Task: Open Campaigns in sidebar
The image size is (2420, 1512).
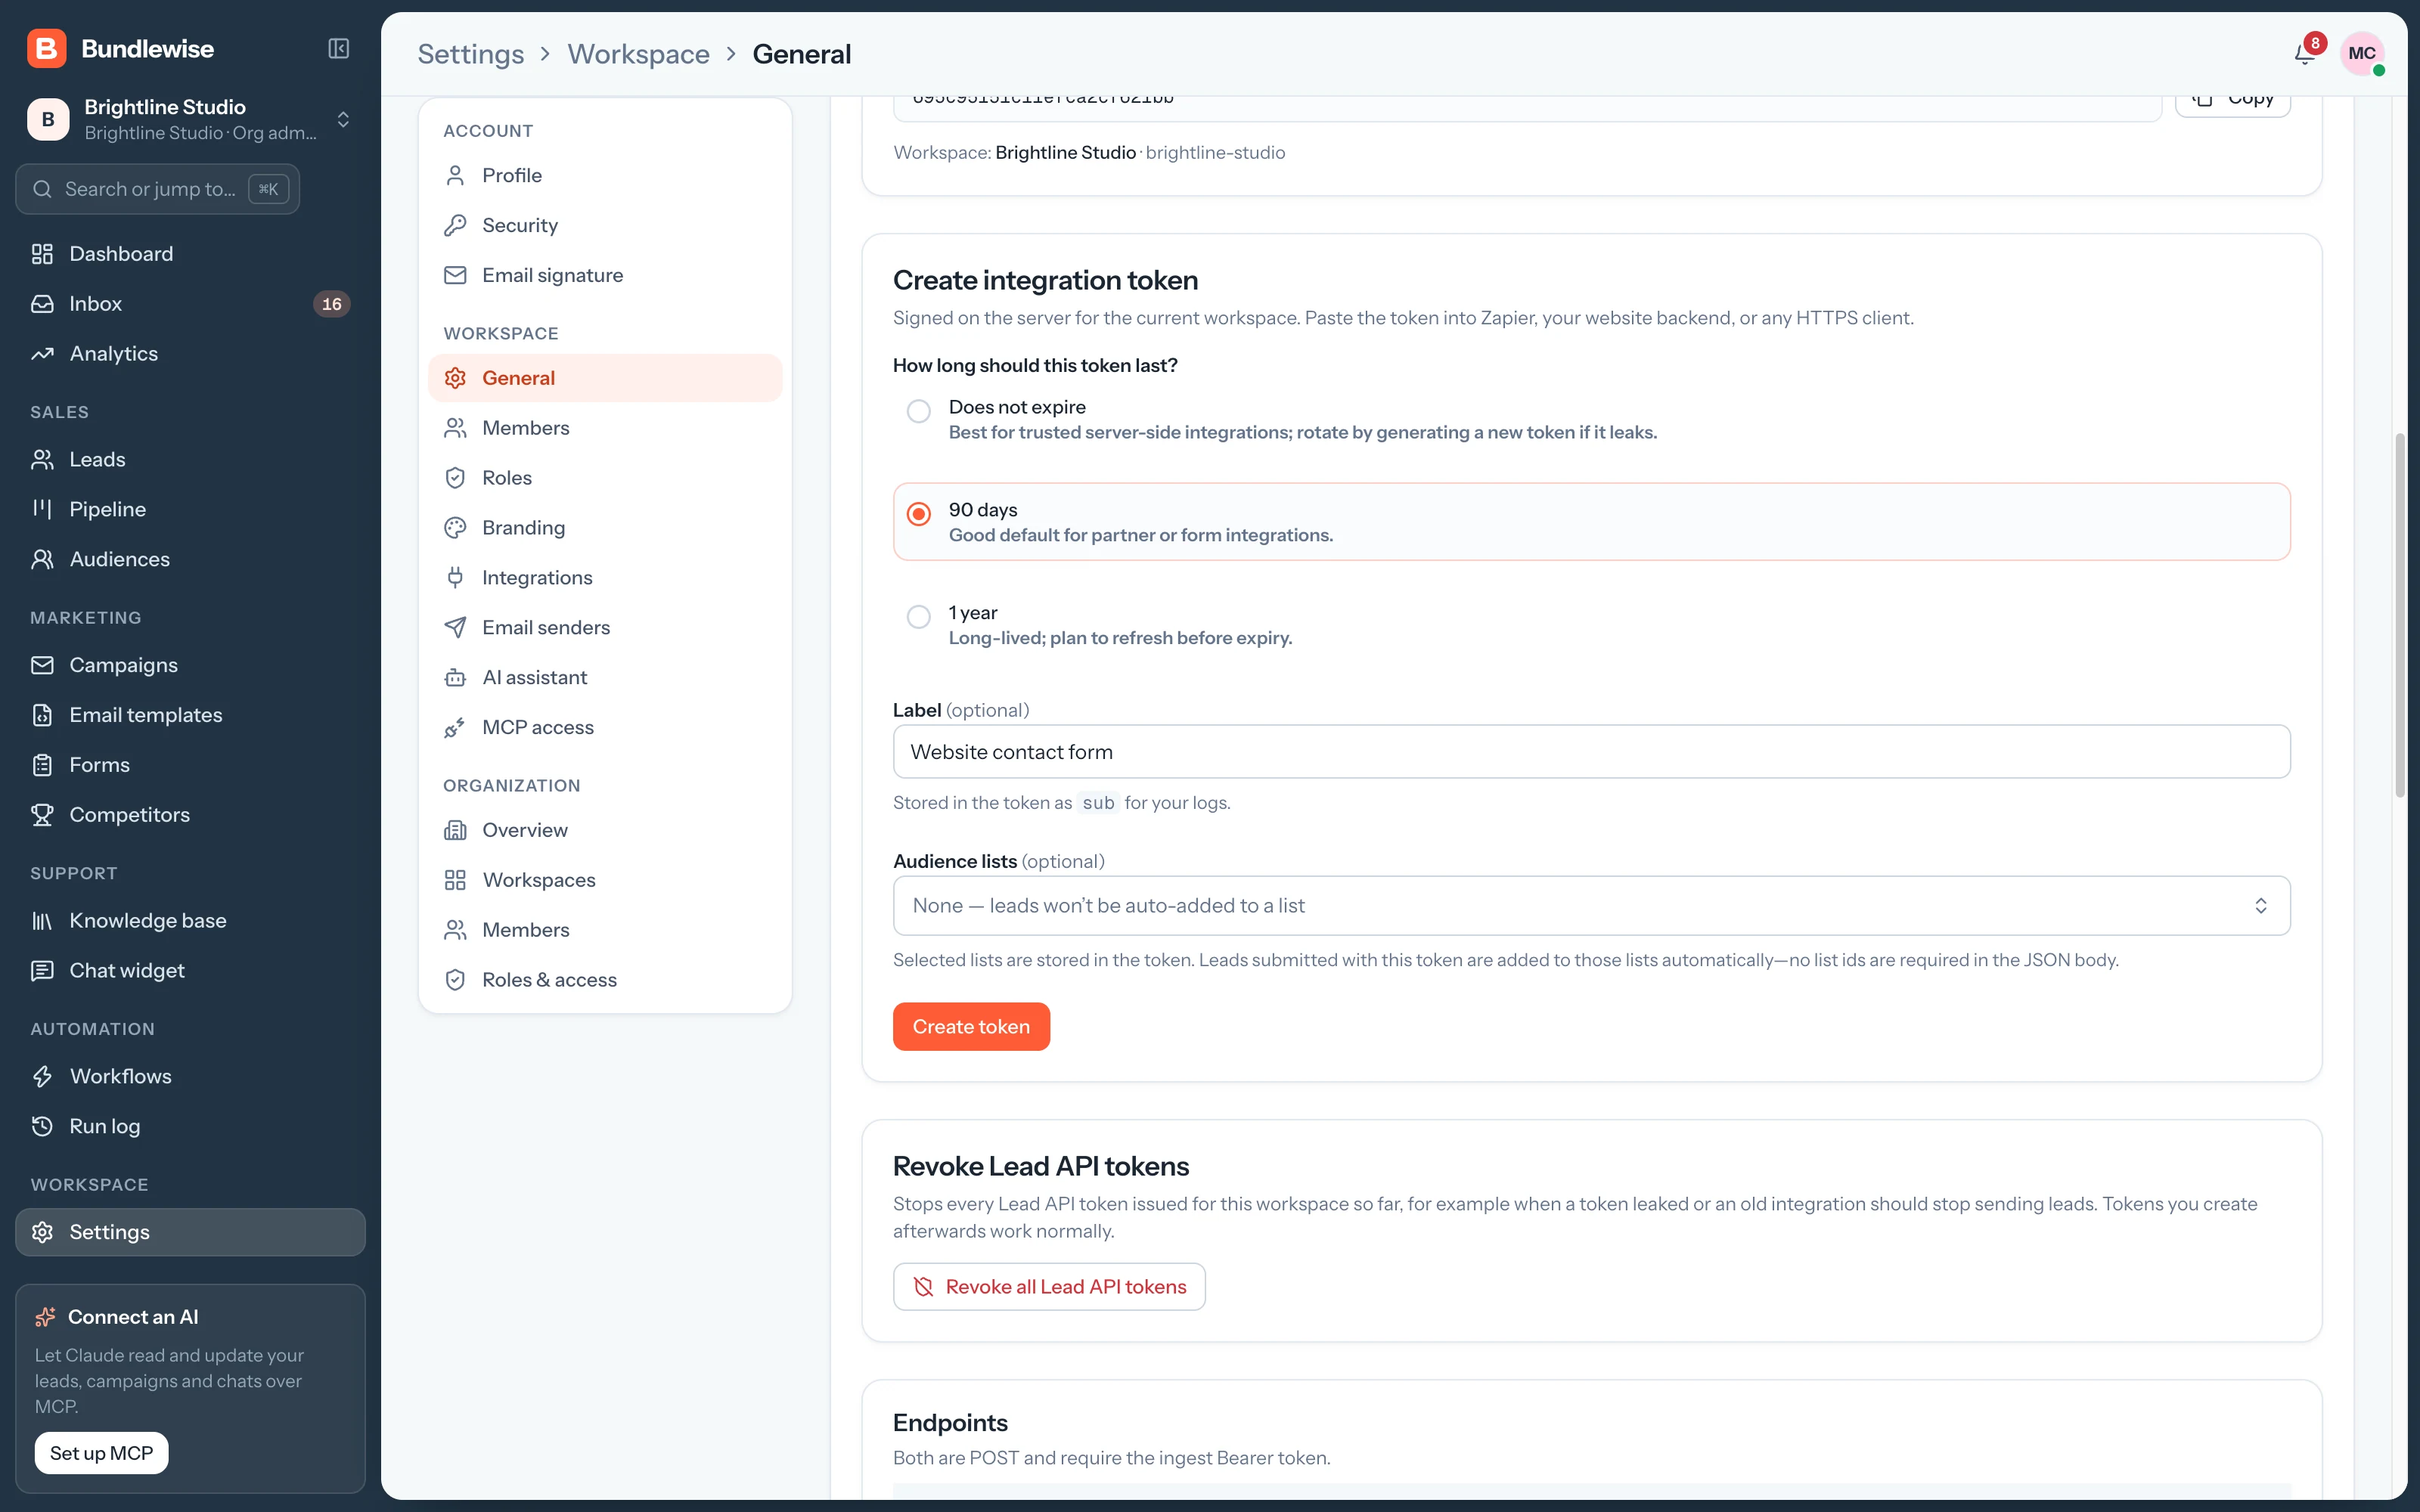Action: pos(190,665)
